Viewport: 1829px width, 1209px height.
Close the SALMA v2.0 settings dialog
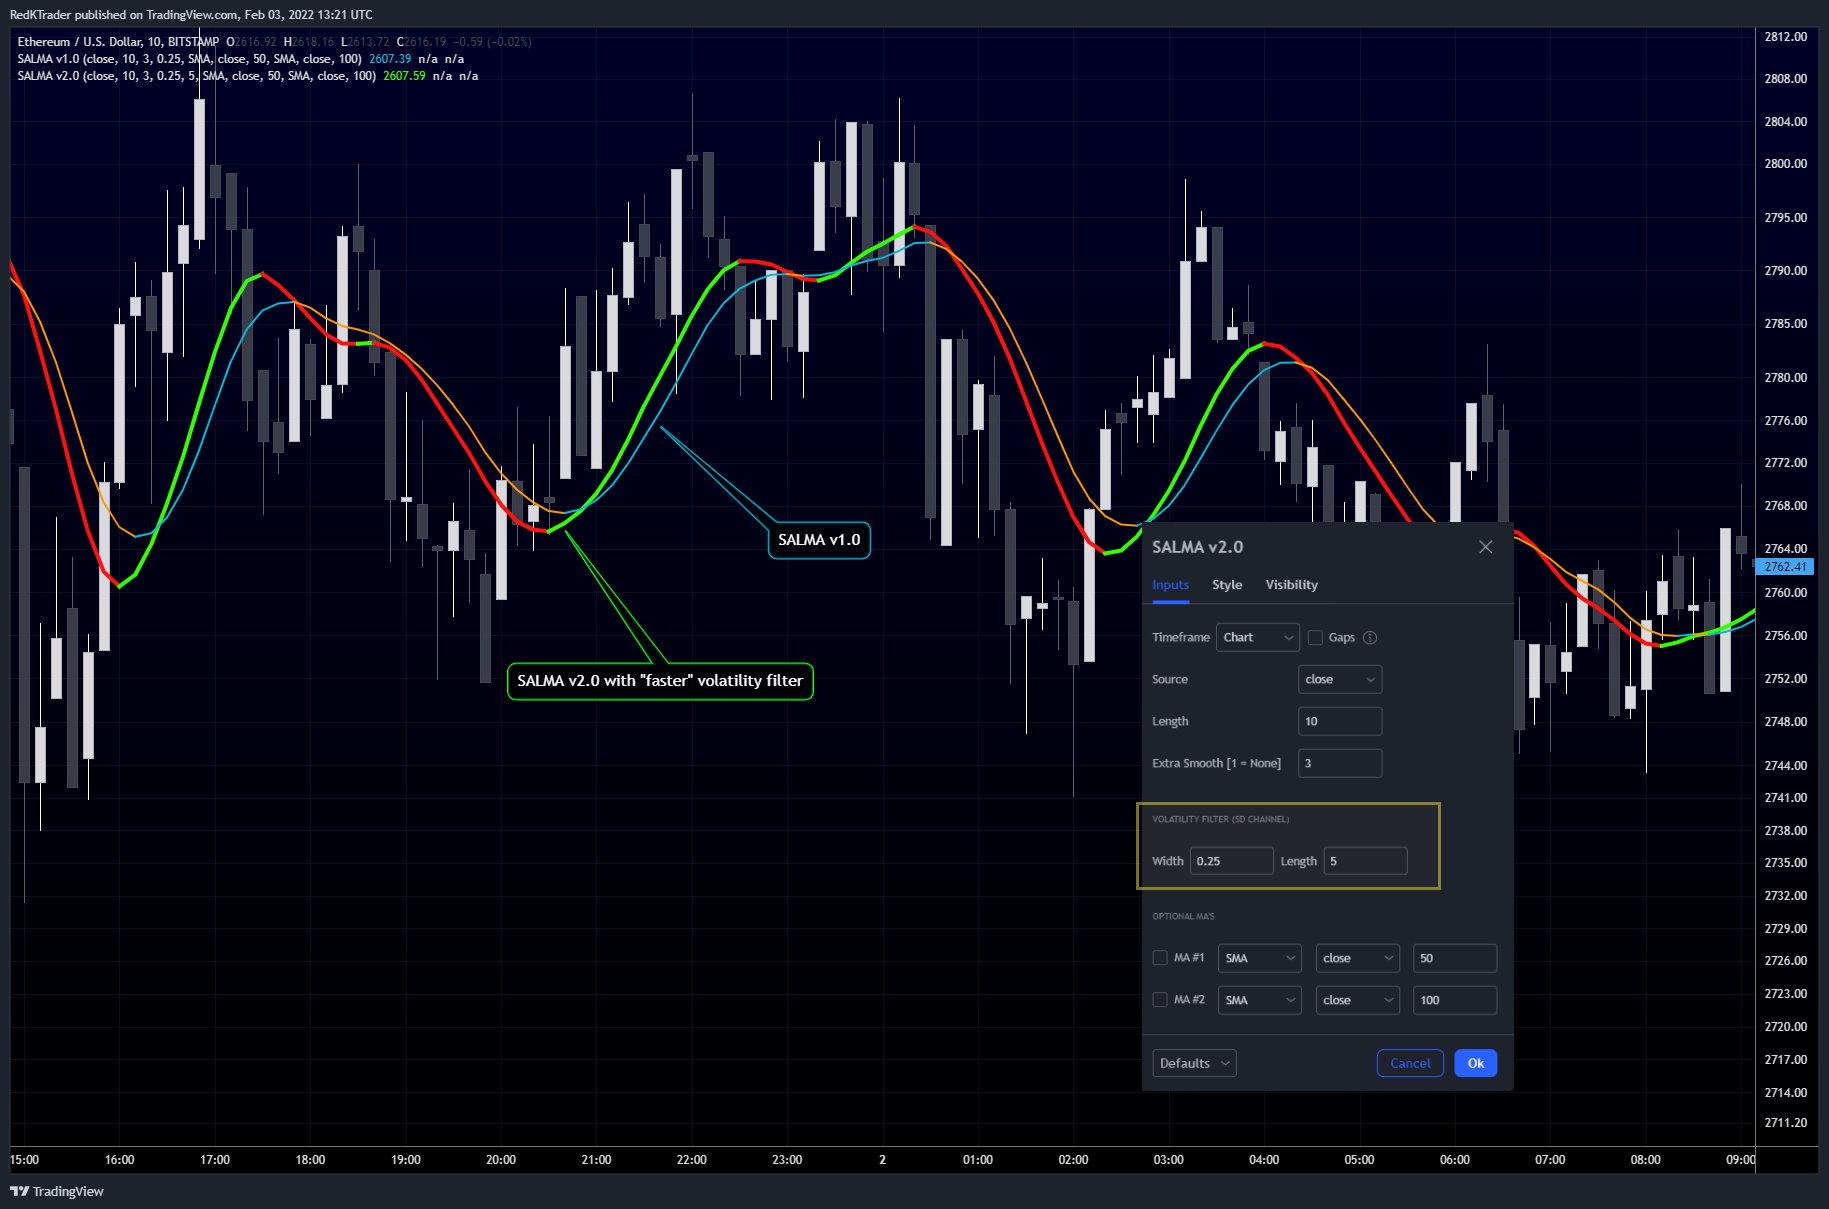click(1485, 547)
